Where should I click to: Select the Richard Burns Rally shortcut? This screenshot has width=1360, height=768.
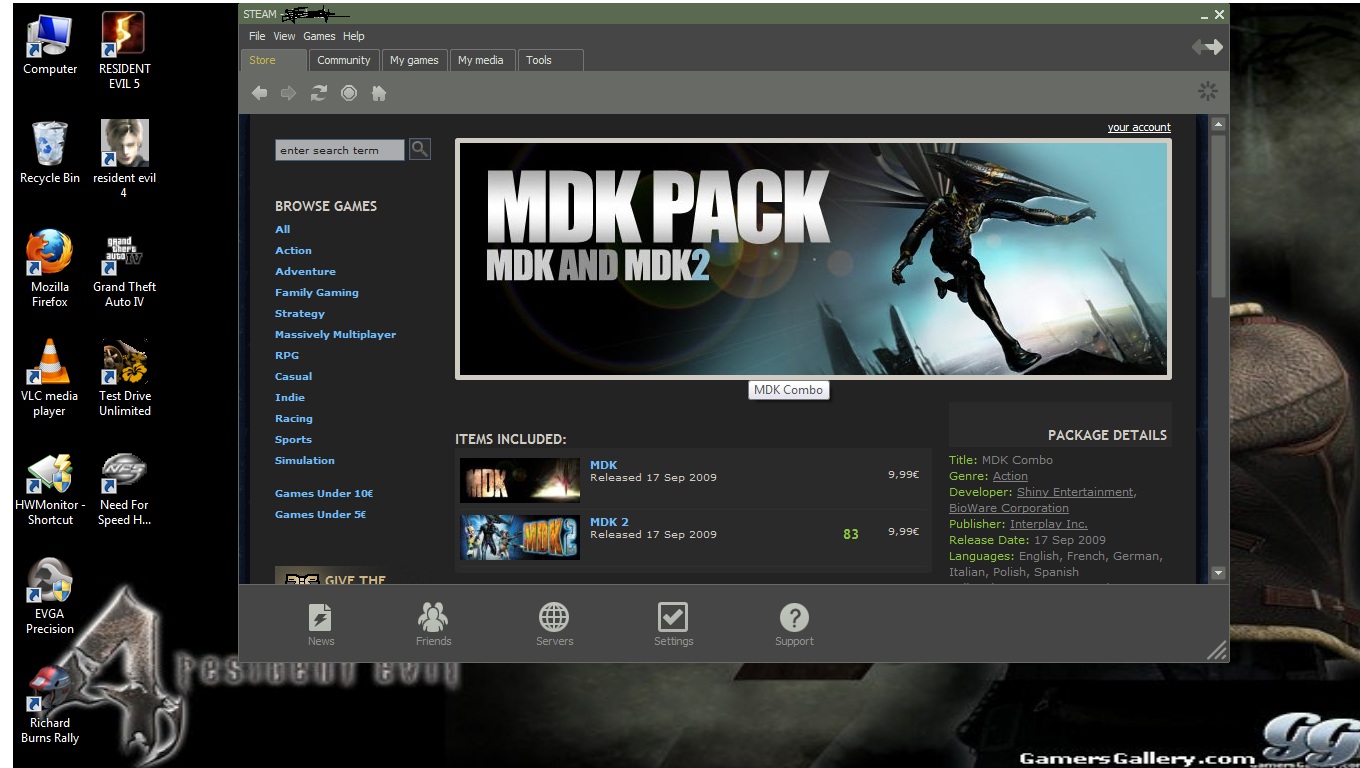tap(50, 706)
